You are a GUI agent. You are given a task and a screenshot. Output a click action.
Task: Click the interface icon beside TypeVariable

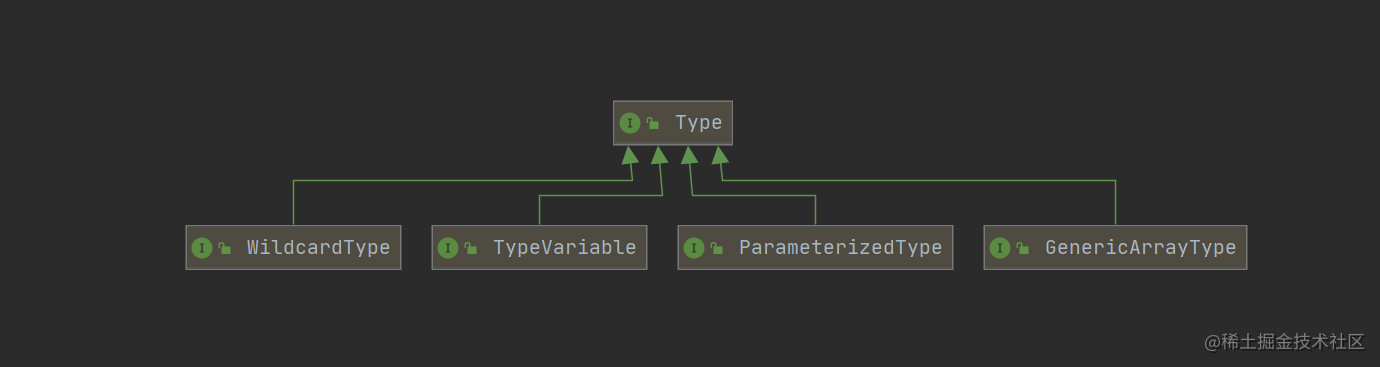point(448,248)
